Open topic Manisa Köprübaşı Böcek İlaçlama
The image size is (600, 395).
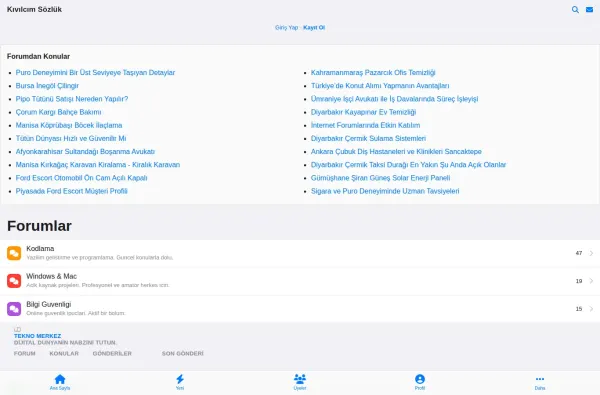pos(69,125)
